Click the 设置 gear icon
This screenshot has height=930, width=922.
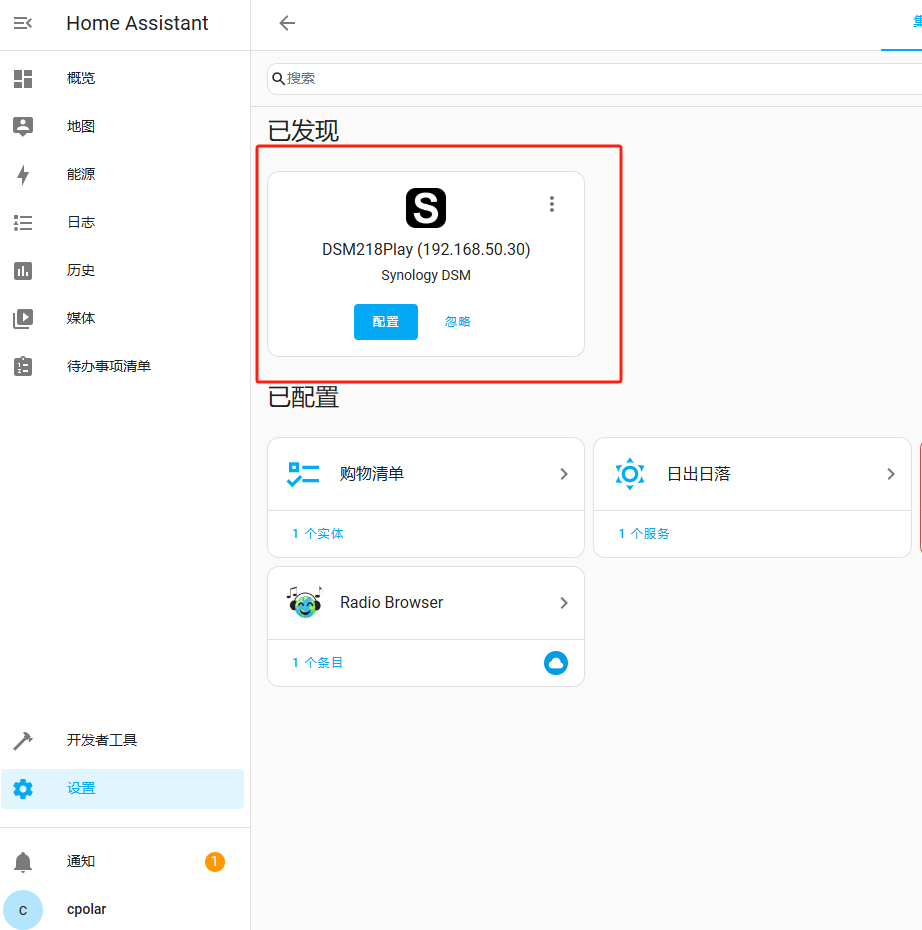[x=23, y=789]
